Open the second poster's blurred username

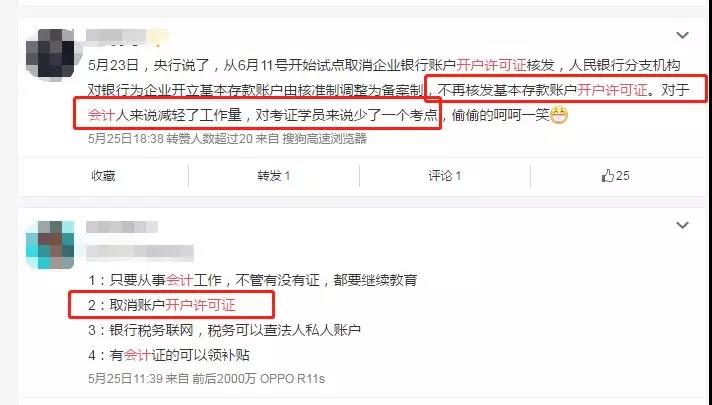pyautogui.click(x=122, y=227)
